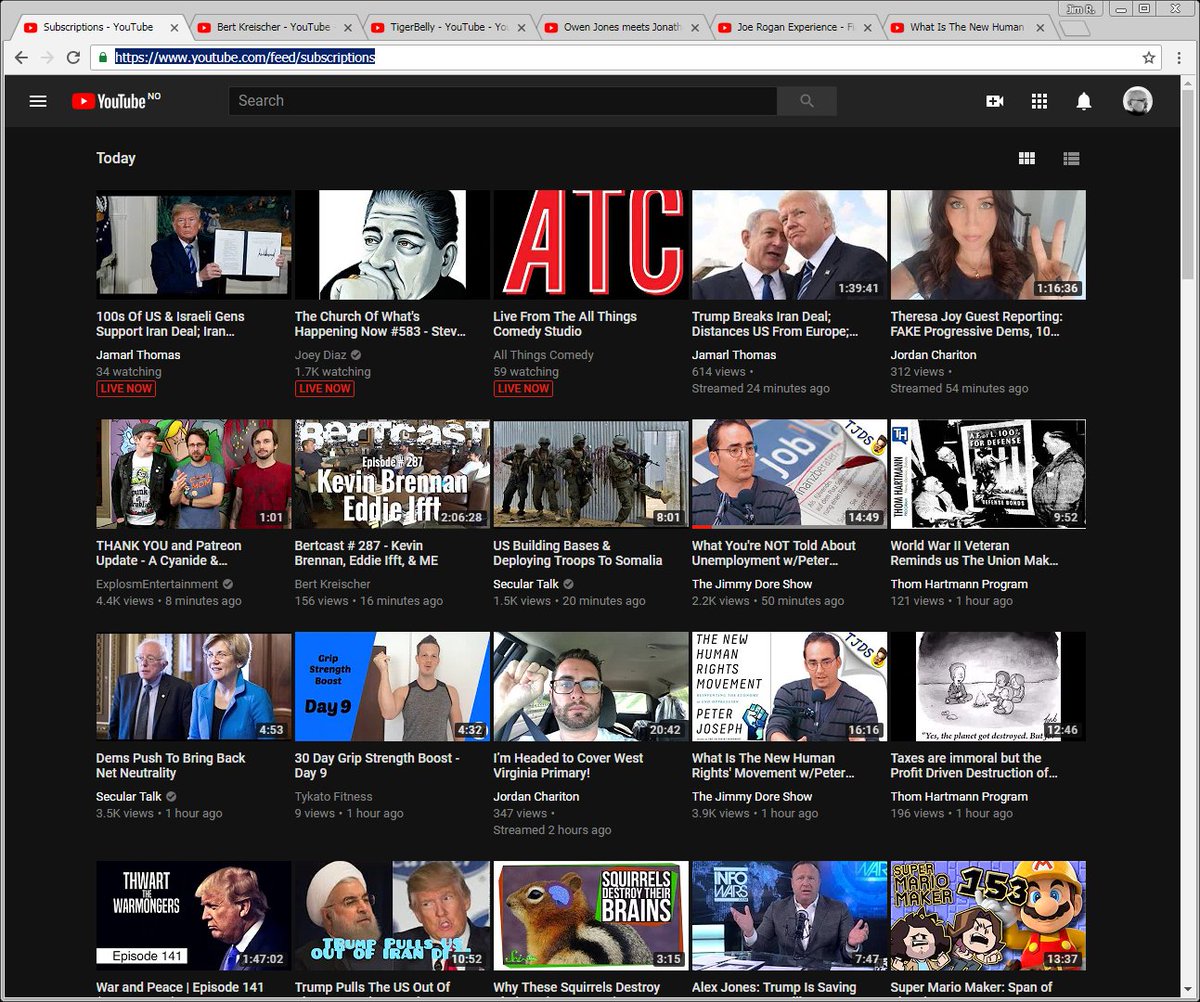
Task: Open Bert Kreischer channel link
Action: (x=332, y=584)
